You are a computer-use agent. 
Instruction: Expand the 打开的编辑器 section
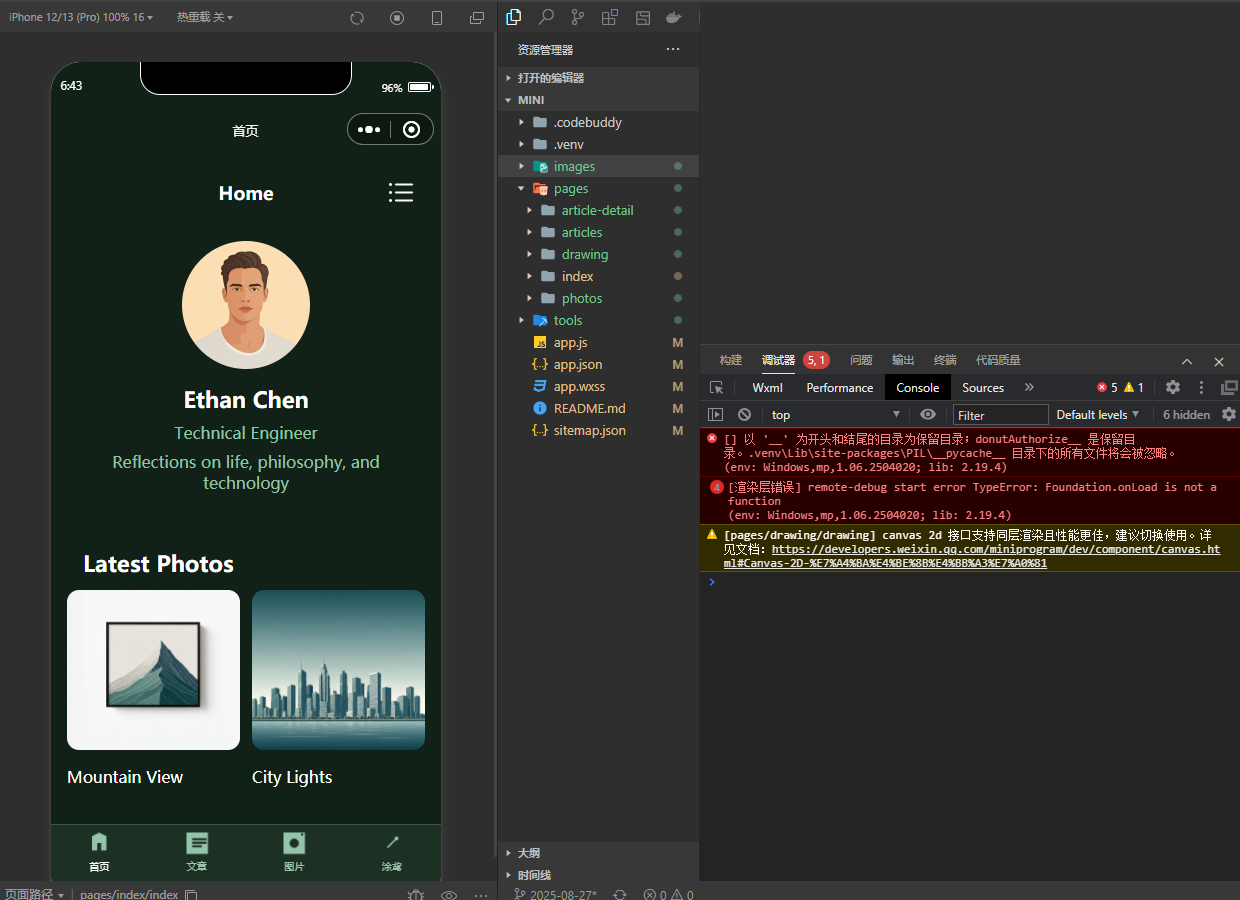point(598,77)
